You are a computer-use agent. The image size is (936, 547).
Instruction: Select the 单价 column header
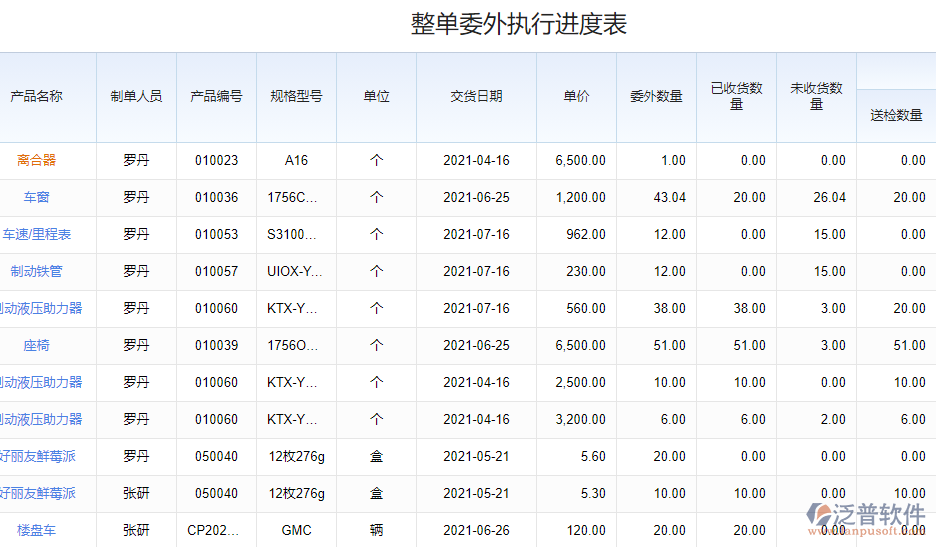(577, 96)
